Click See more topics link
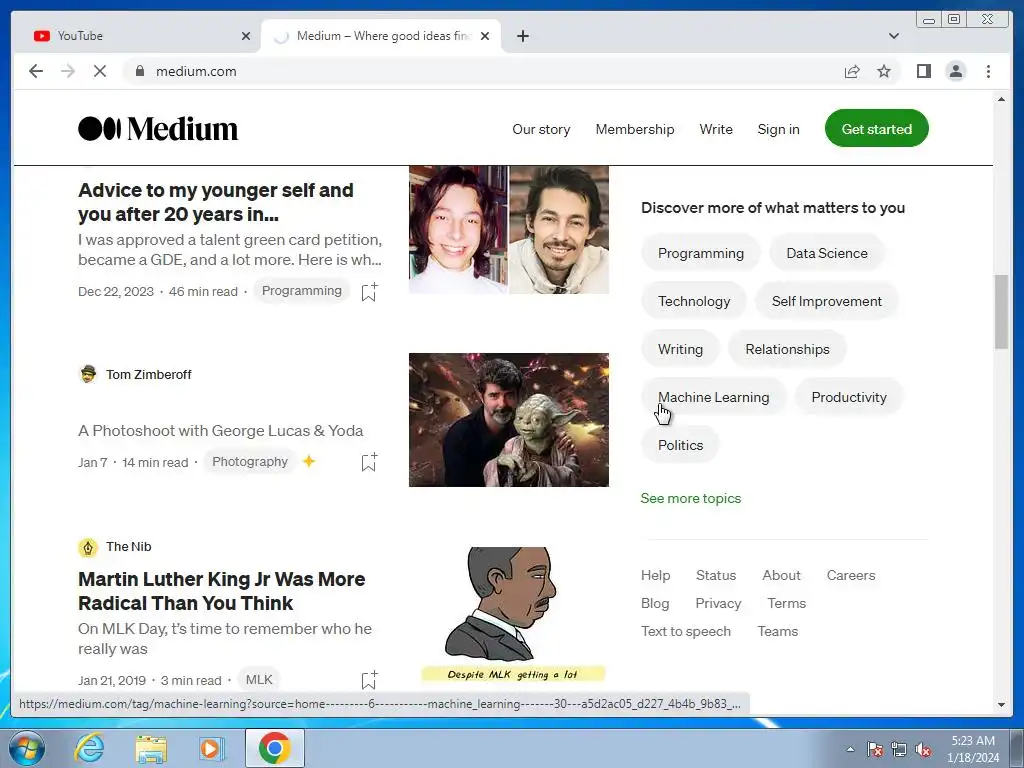The height and width of the screenshot is (768, 1024). tap(690, 498)
